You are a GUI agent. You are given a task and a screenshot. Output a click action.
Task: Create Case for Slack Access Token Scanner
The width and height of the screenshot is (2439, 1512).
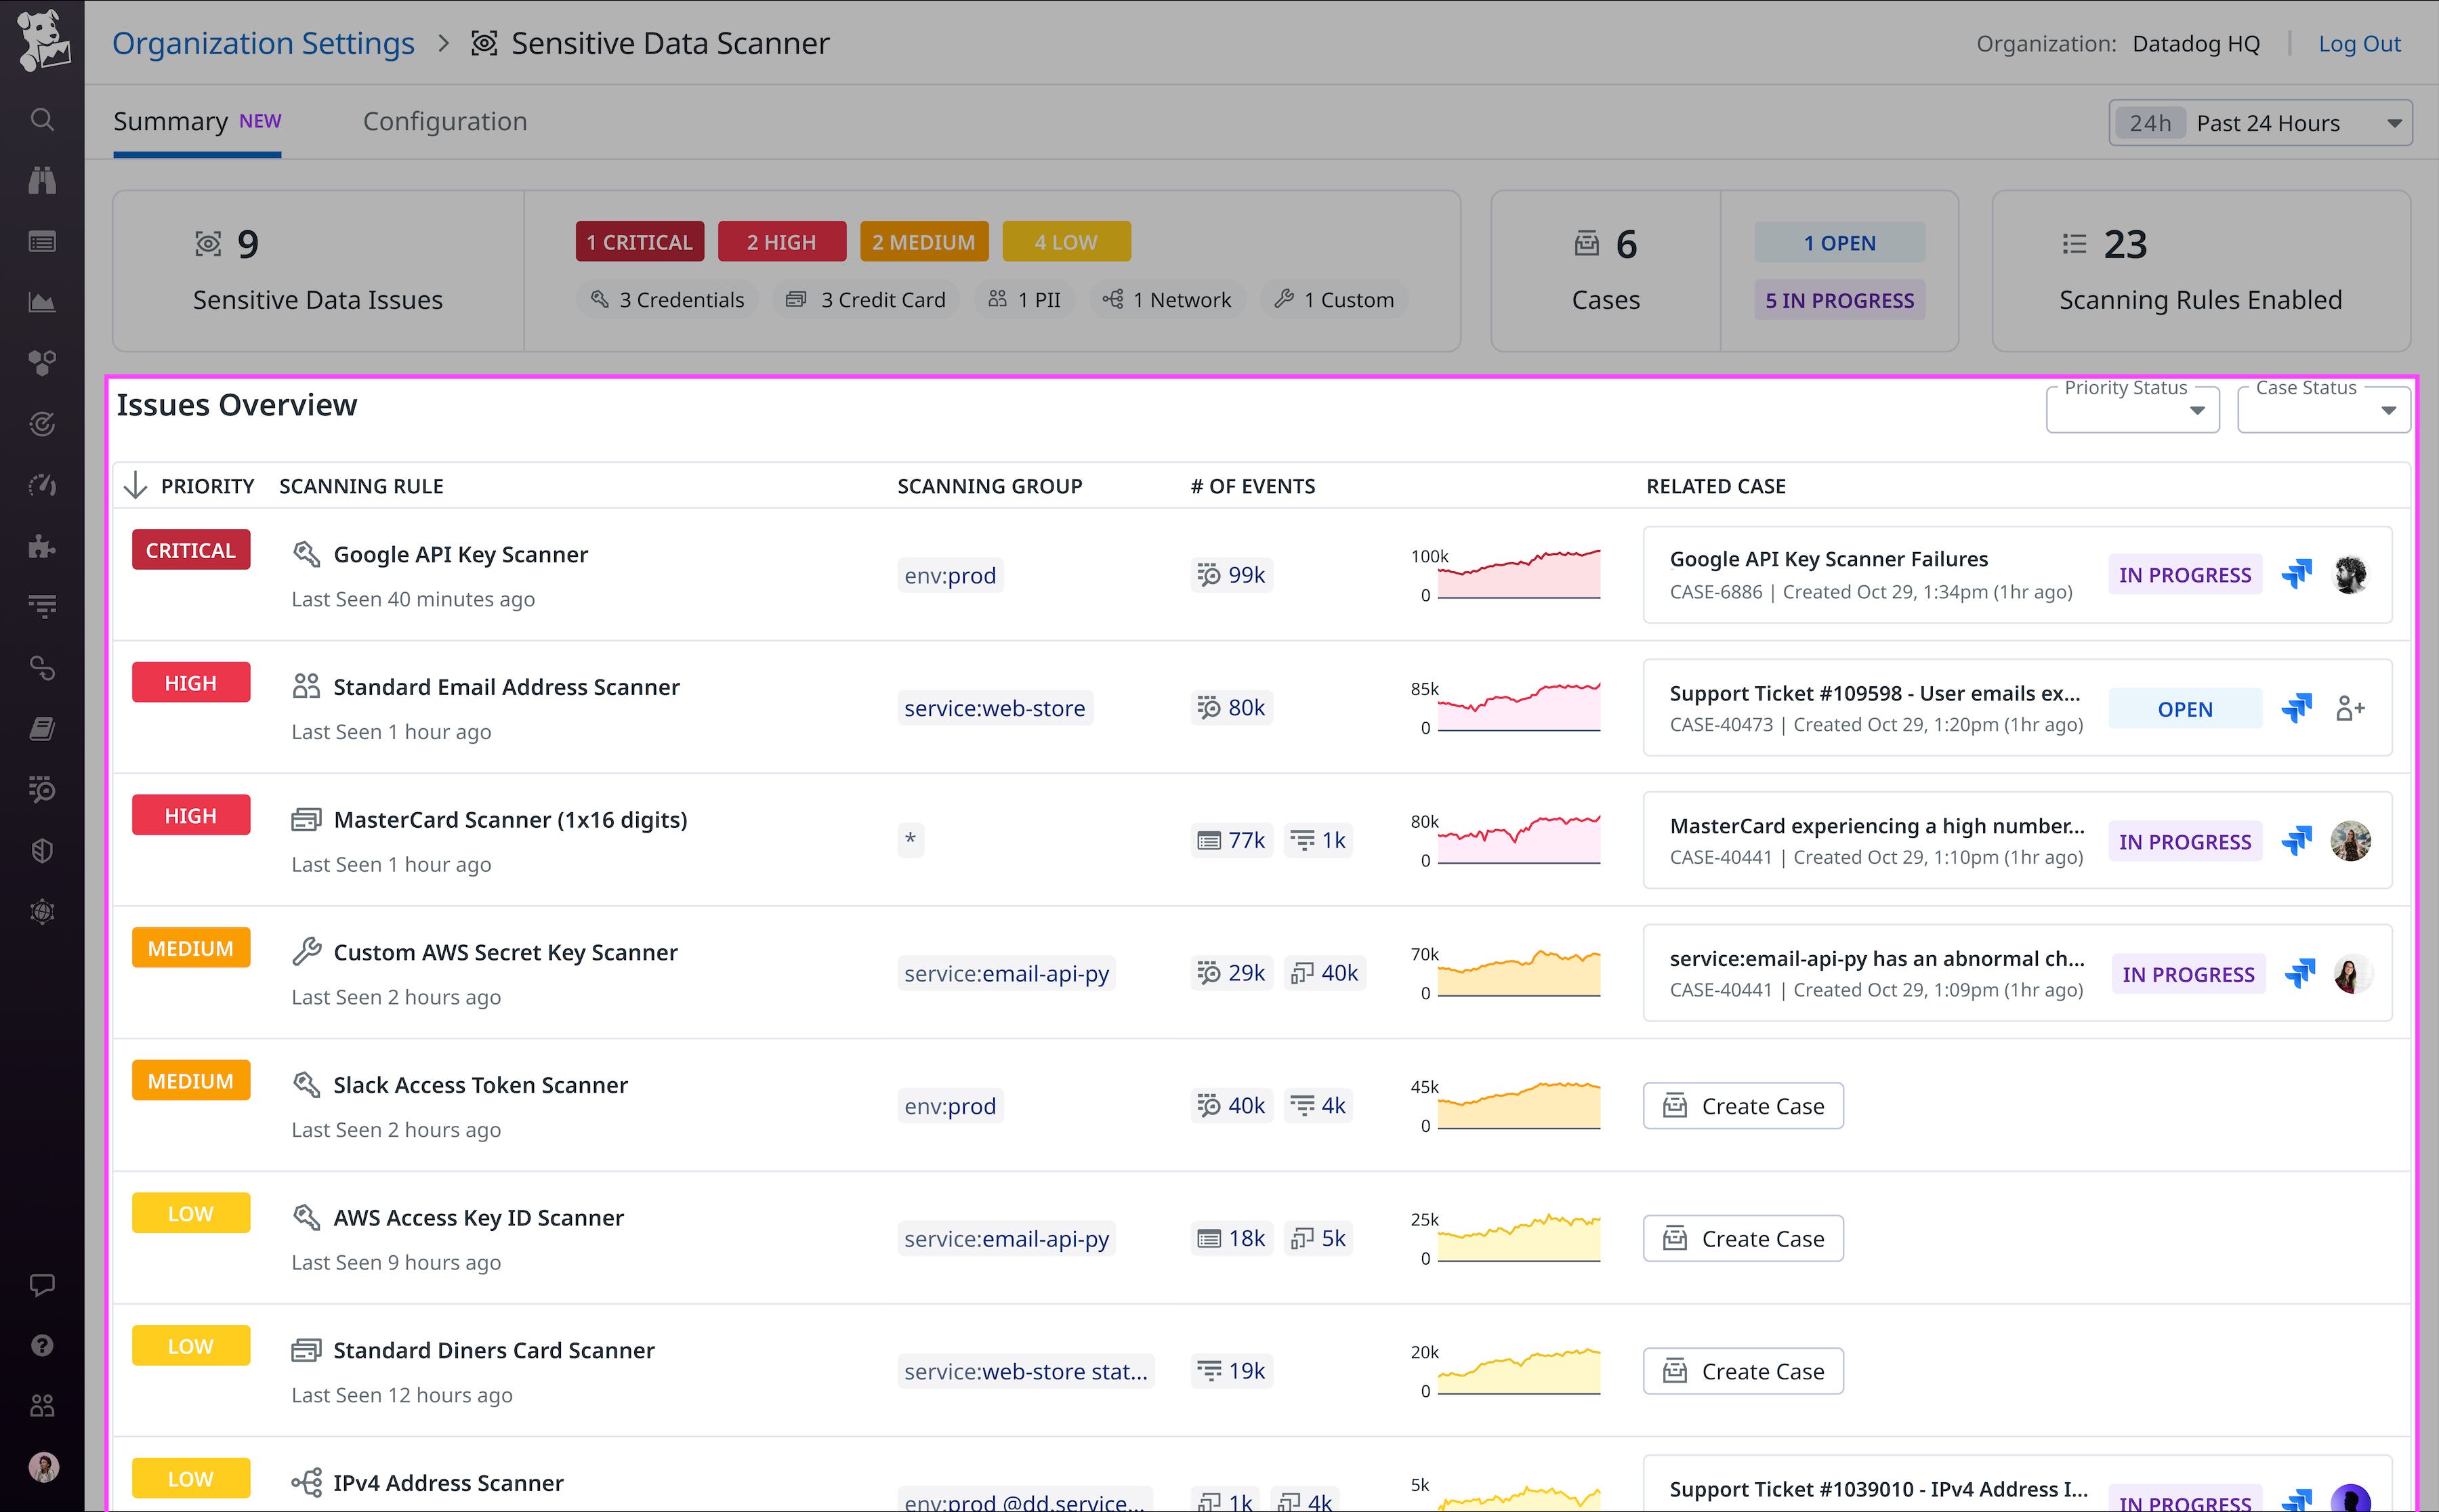tap(1742, 1105)
